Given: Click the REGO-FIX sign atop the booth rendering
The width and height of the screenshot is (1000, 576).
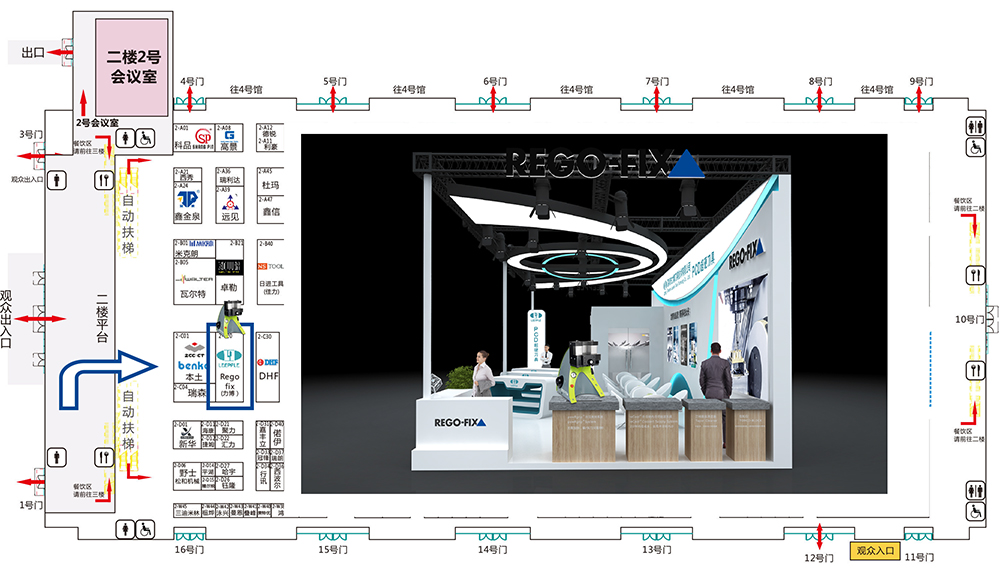Looking at the screenshot, I should click(x=604, y=164).
